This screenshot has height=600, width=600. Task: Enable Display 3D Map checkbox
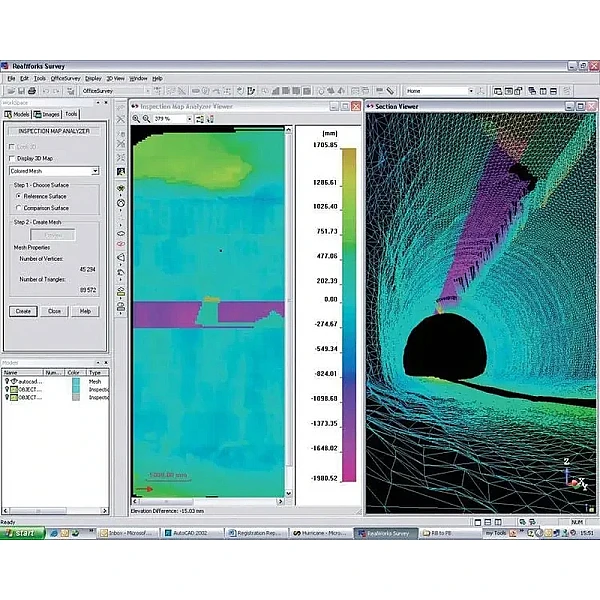click(11, 158)
